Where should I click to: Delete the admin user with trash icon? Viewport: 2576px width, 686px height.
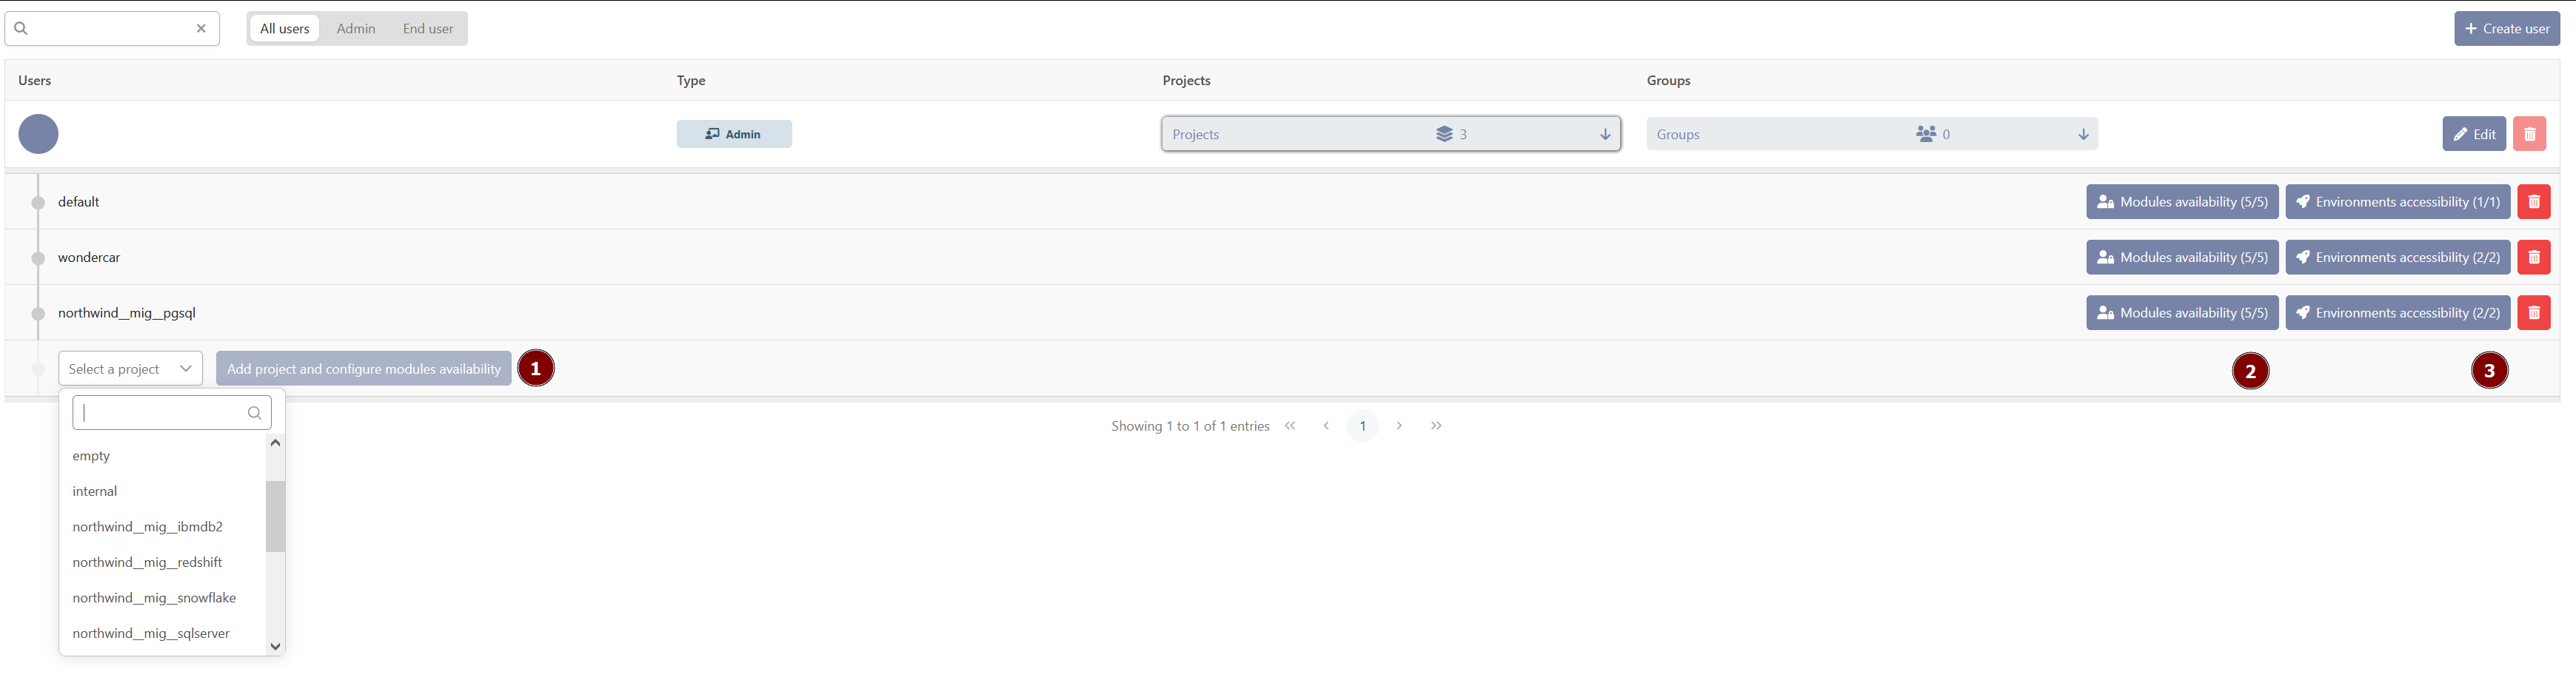[2529, 134]
